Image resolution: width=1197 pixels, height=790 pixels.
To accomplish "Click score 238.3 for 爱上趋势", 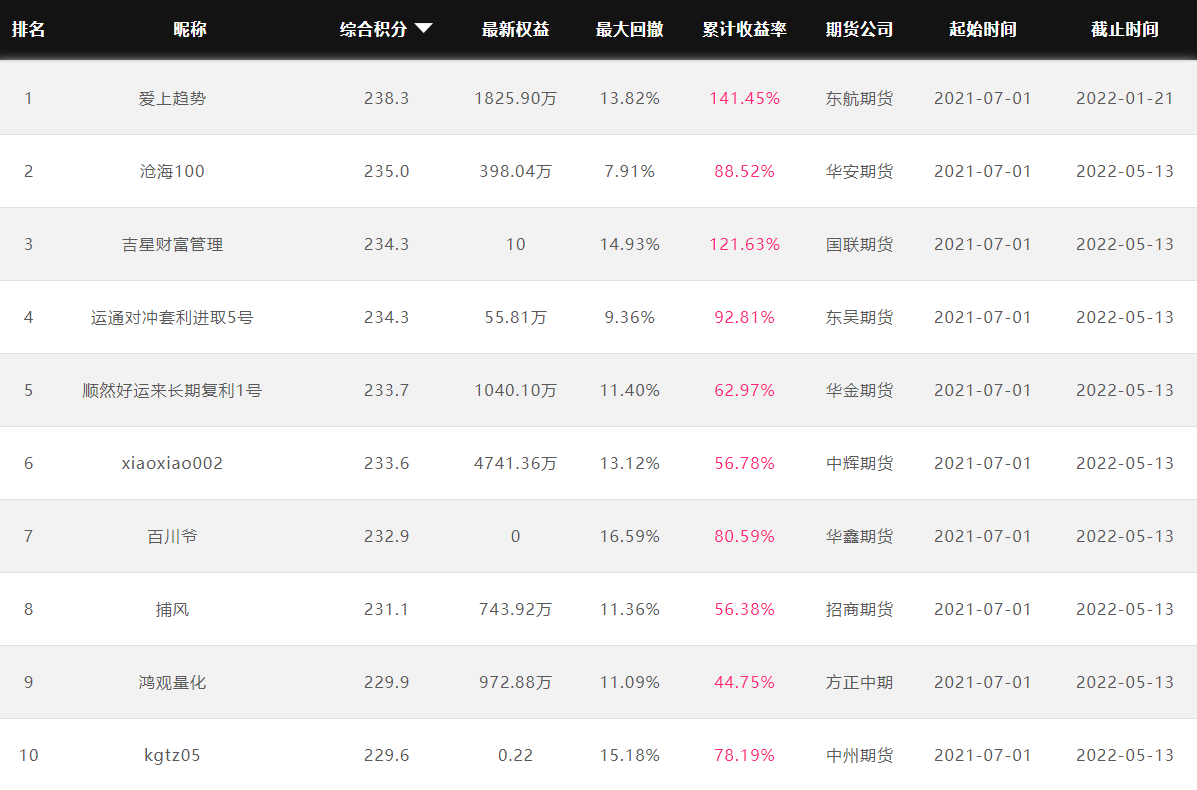I will point(386,98).
